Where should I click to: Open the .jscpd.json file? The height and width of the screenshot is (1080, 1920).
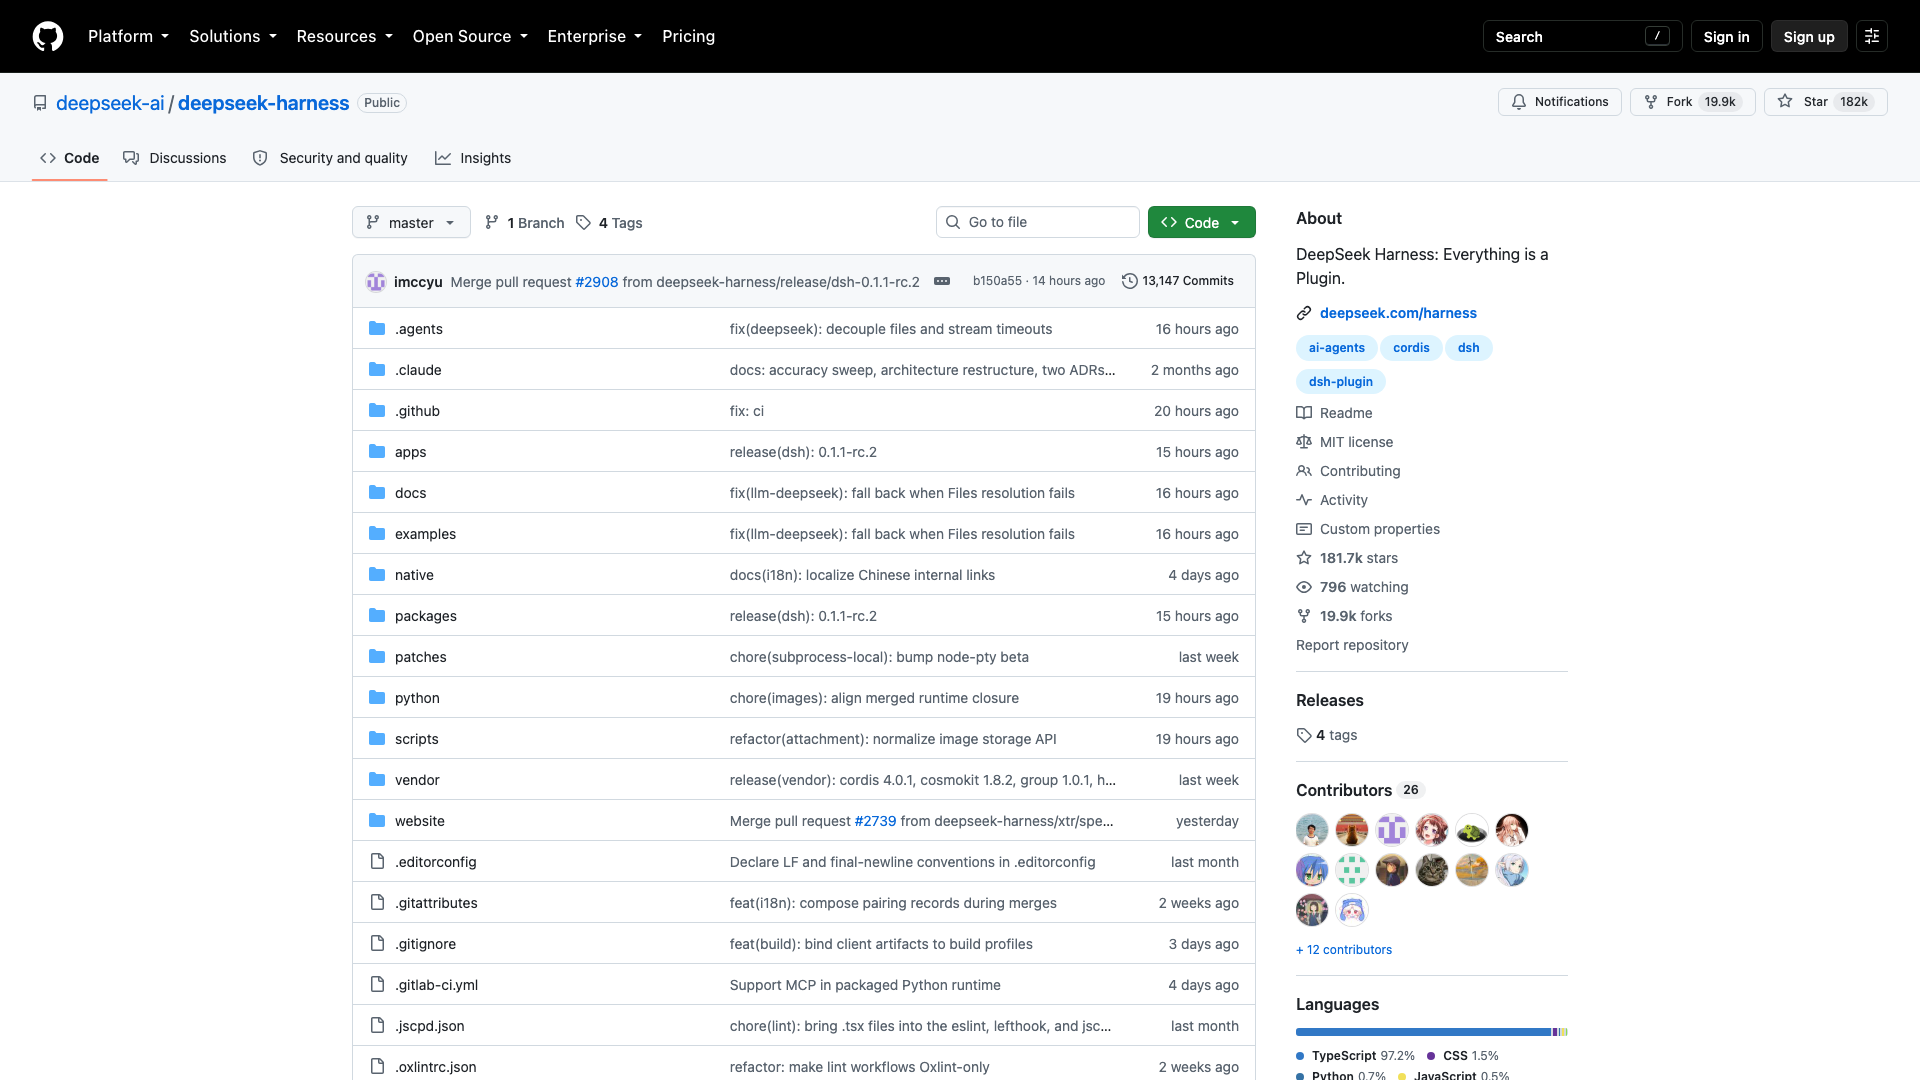tap(429, 1026)
